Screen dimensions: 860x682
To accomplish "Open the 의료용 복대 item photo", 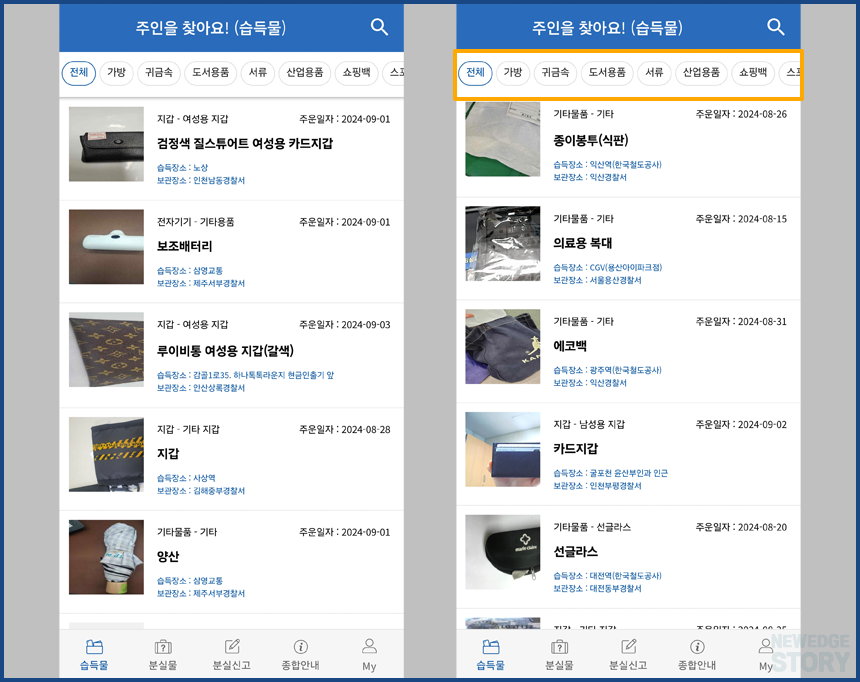I will tap(502, 243).
